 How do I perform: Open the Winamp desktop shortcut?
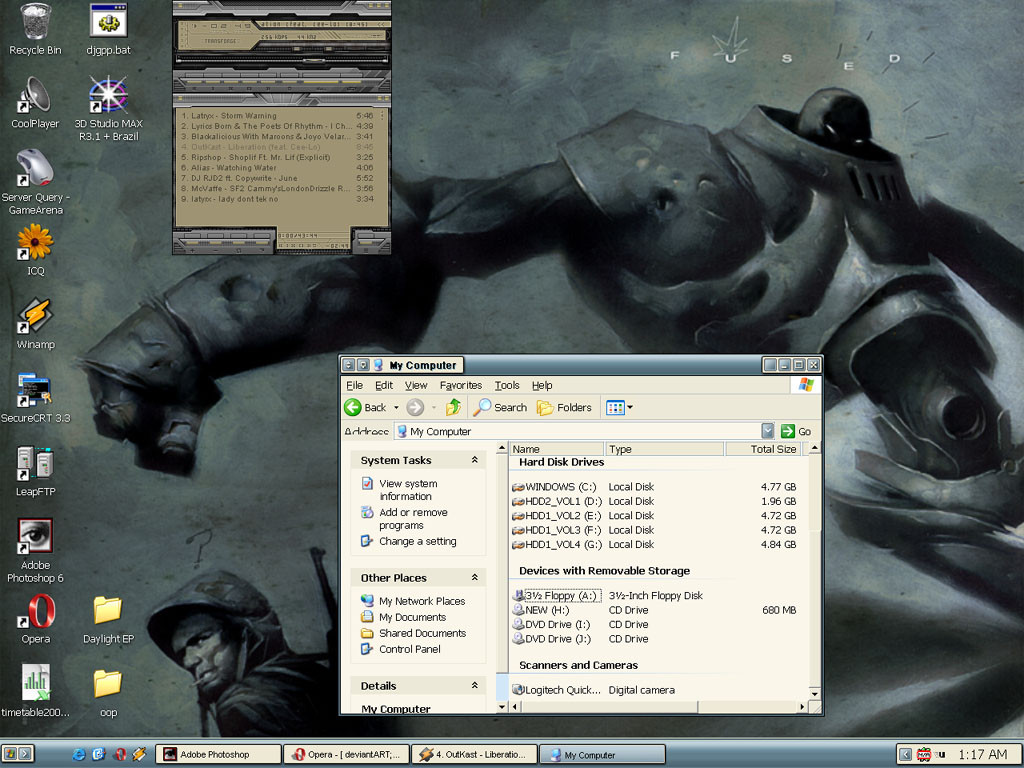click(35, 324)
